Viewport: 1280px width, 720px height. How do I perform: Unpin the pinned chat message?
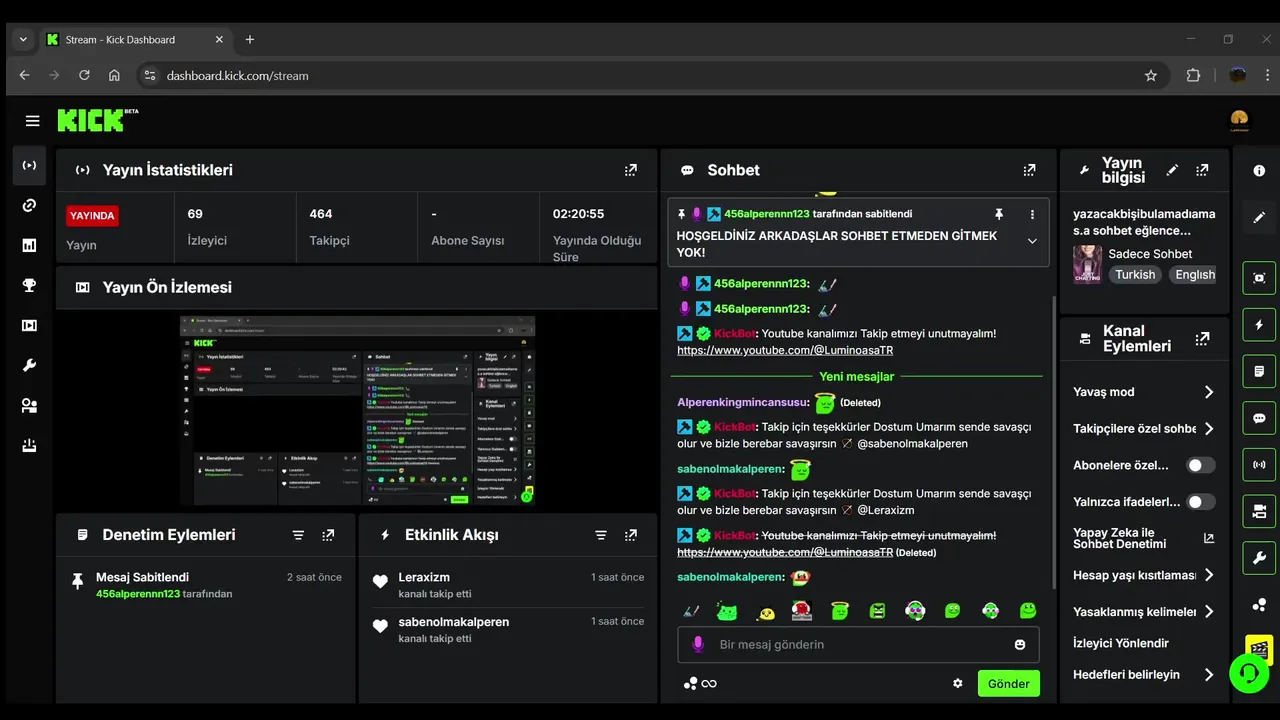[998, 214]
